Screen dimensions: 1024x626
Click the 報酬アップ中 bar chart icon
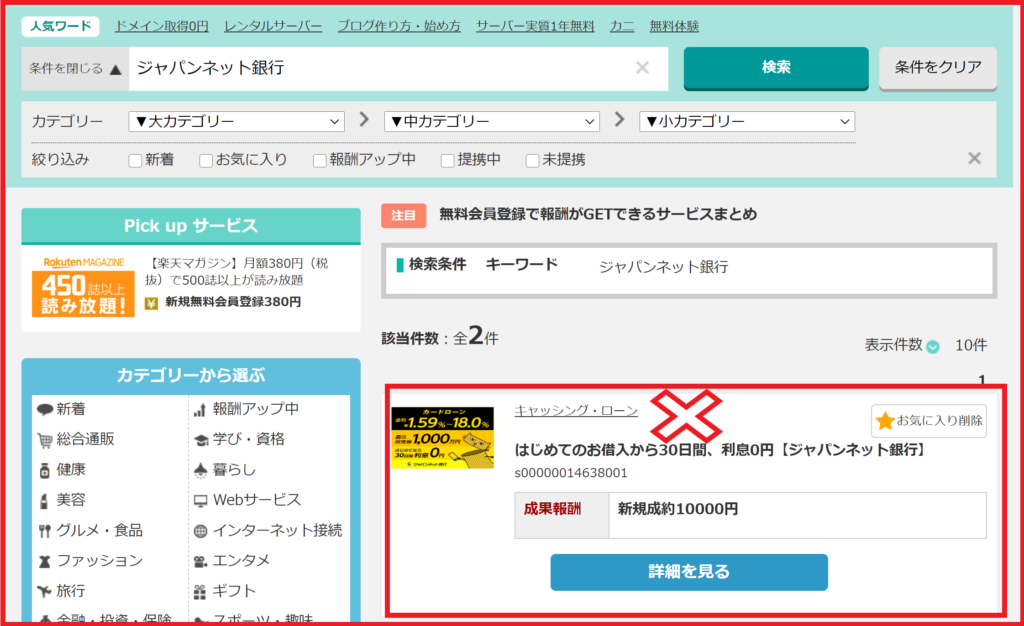[200, 410]
